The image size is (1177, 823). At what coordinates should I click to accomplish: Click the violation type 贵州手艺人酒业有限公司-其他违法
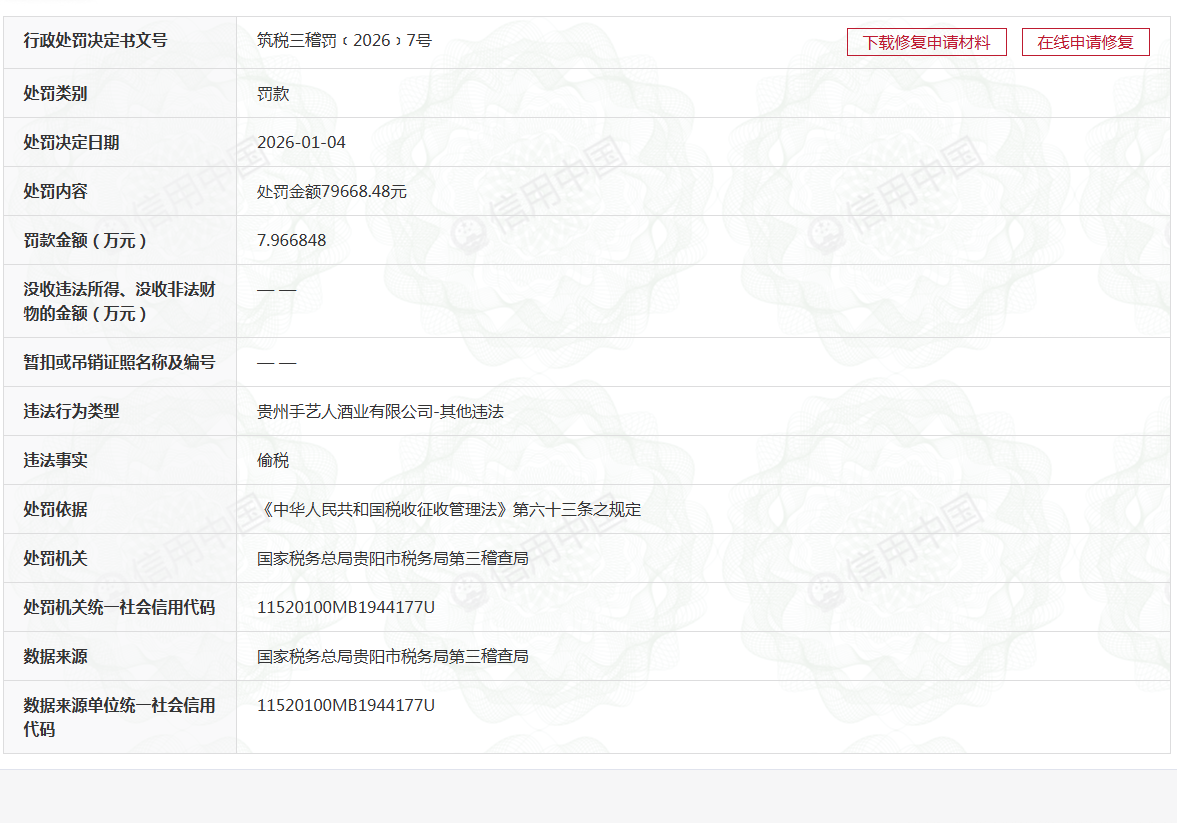coord(380,411)
